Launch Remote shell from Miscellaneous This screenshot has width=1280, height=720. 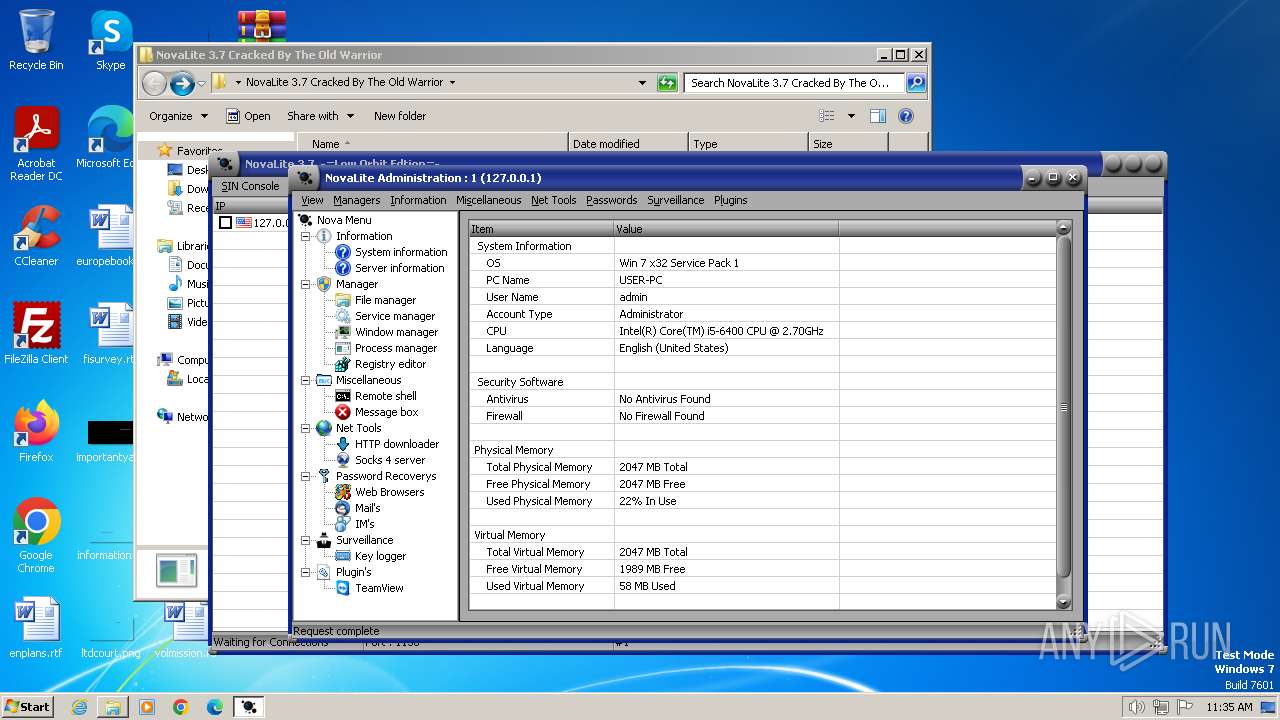(x=385, y=396)
